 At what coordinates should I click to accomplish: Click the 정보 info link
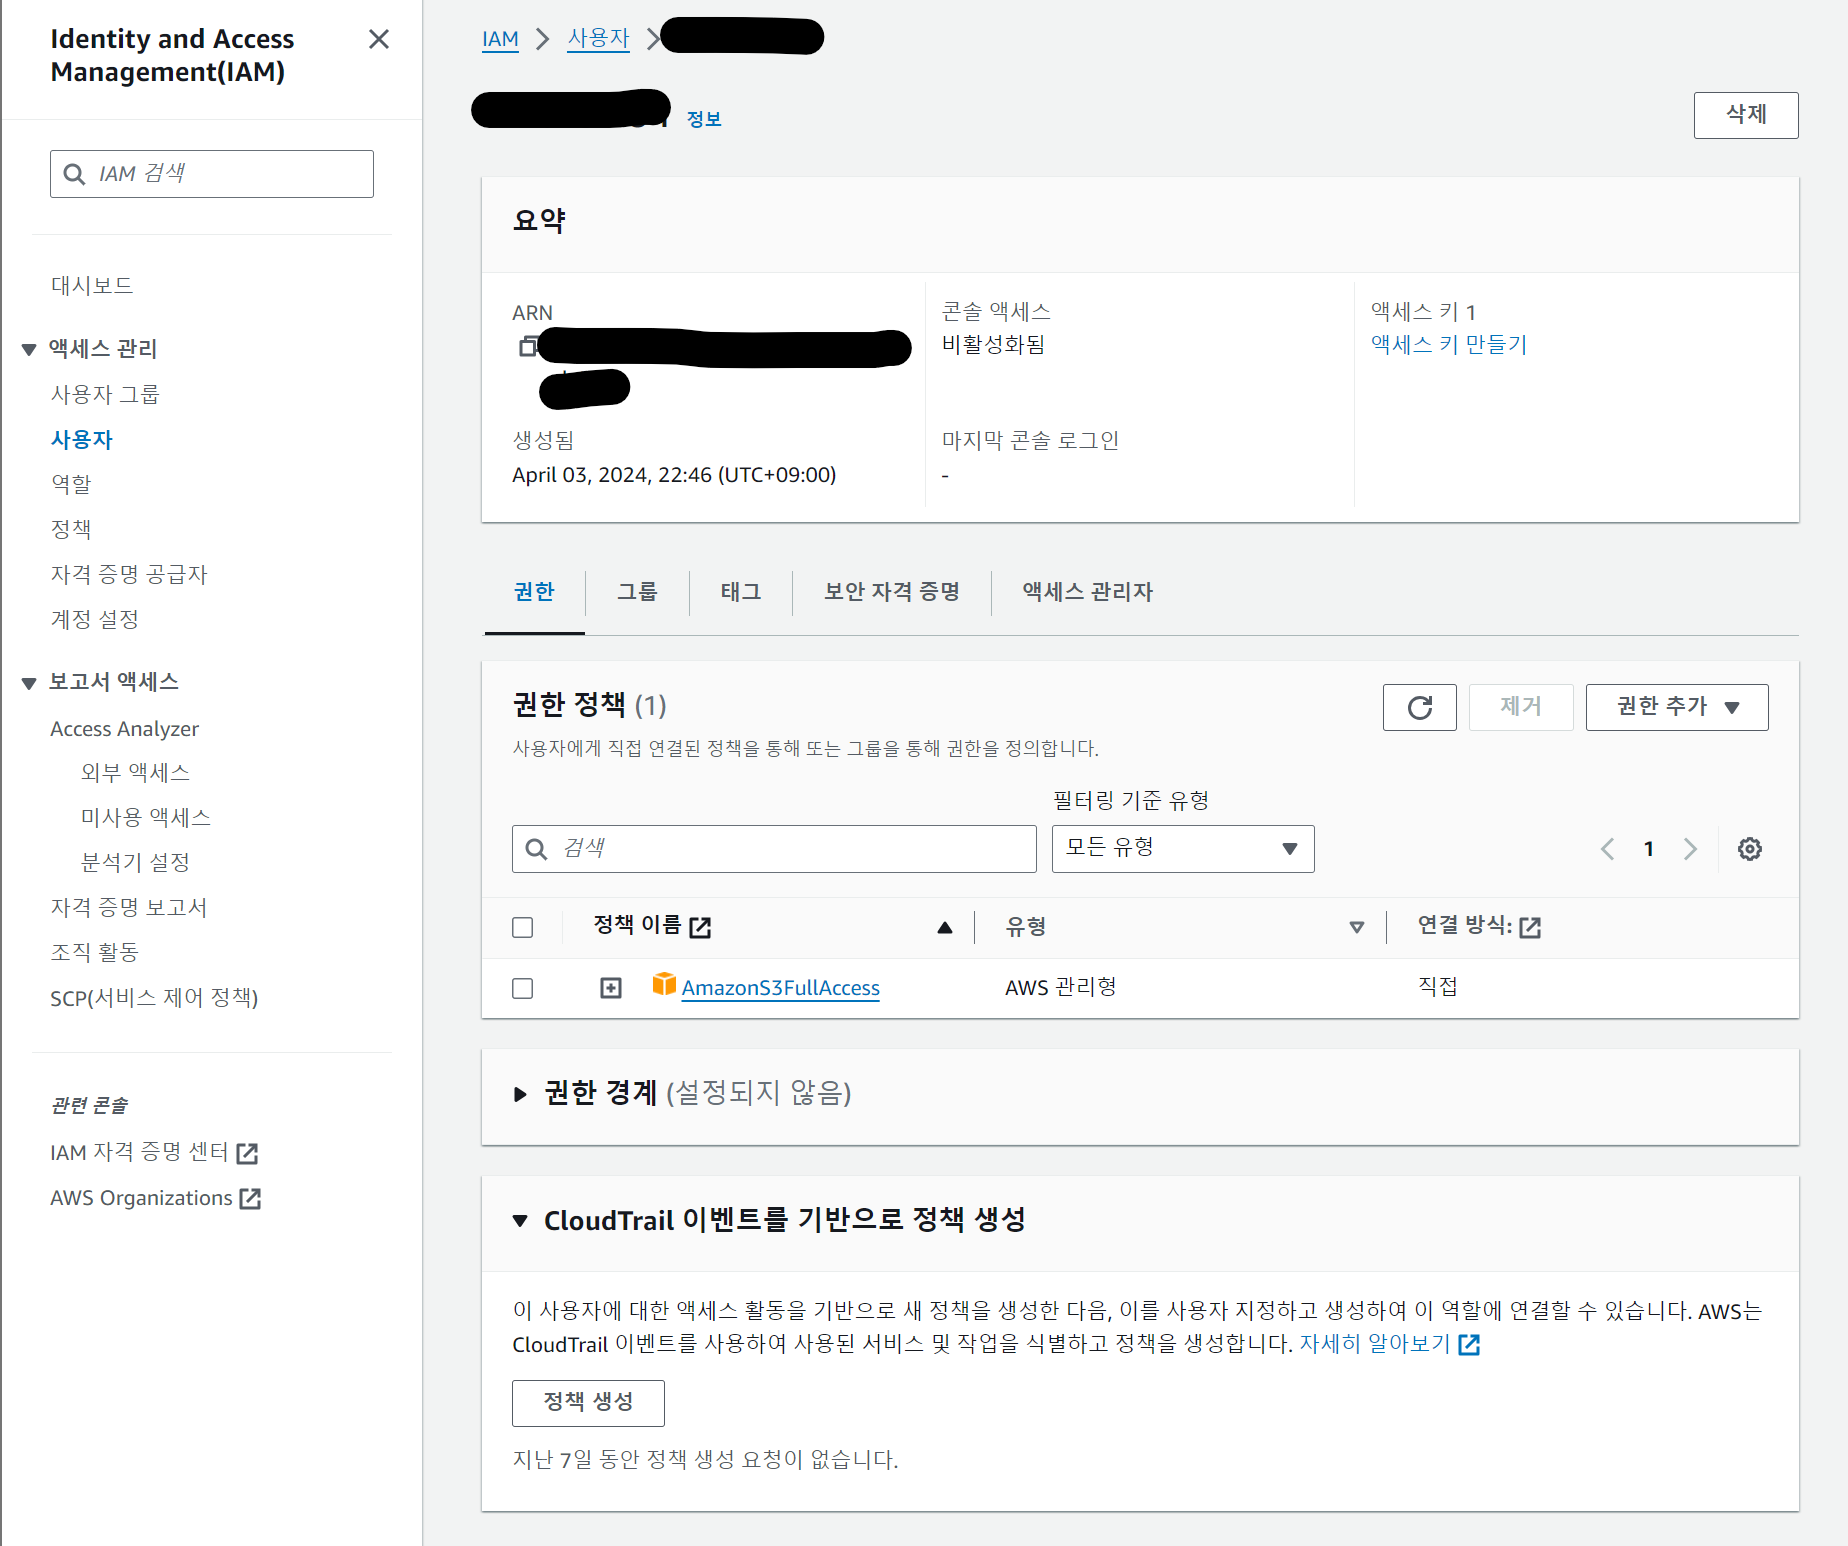pyautogui.click(x=704, y=119)
